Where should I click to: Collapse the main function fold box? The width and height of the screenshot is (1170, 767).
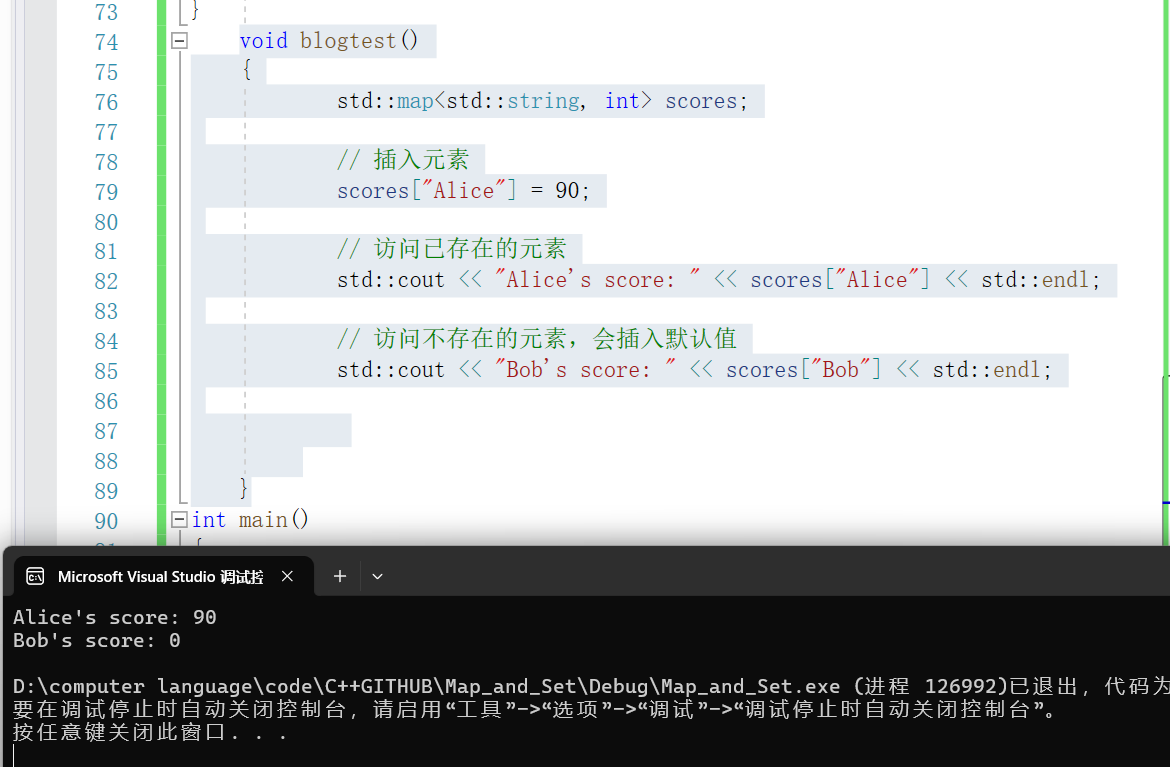tap(179, 519)
